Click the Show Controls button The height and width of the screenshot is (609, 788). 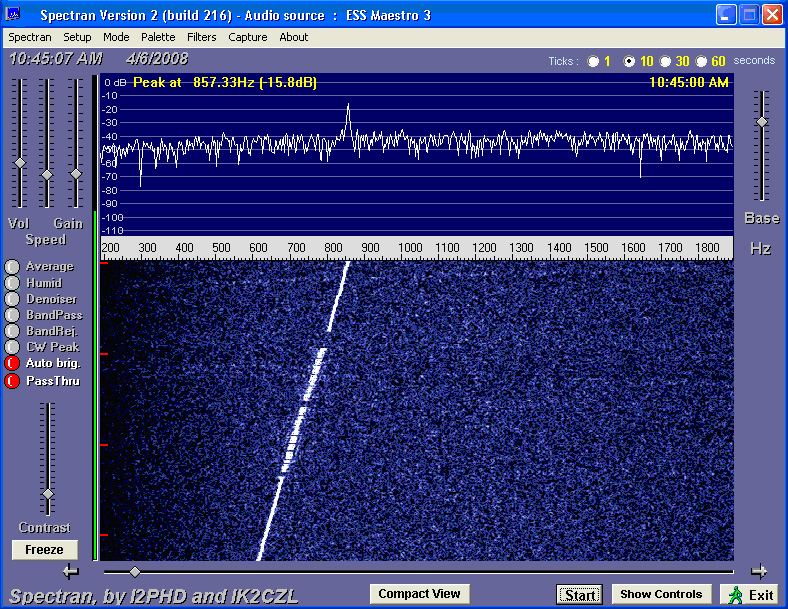(x=661, y=594)
